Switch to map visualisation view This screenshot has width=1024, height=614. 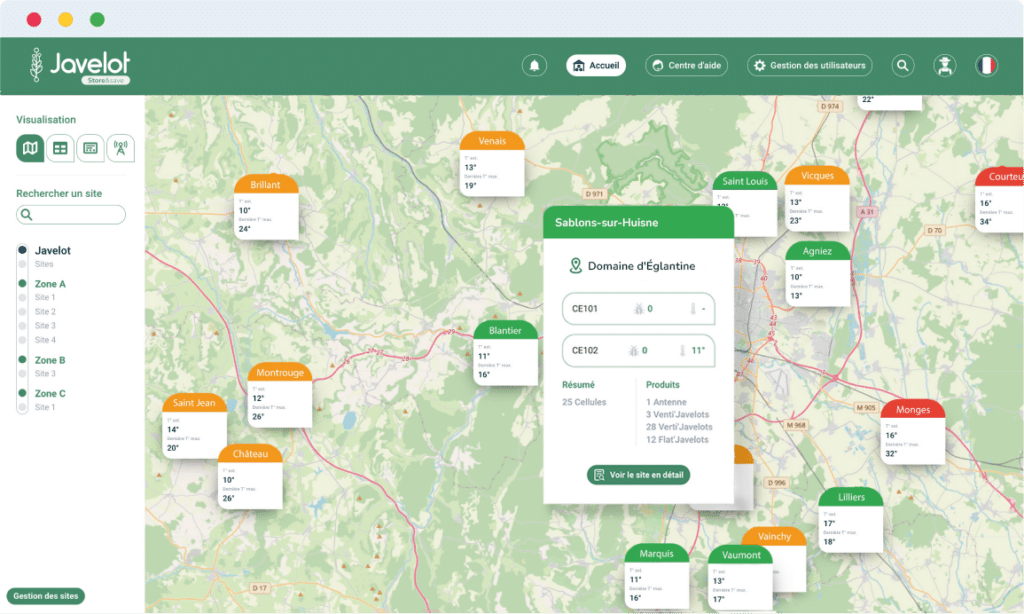click(31, 148)
